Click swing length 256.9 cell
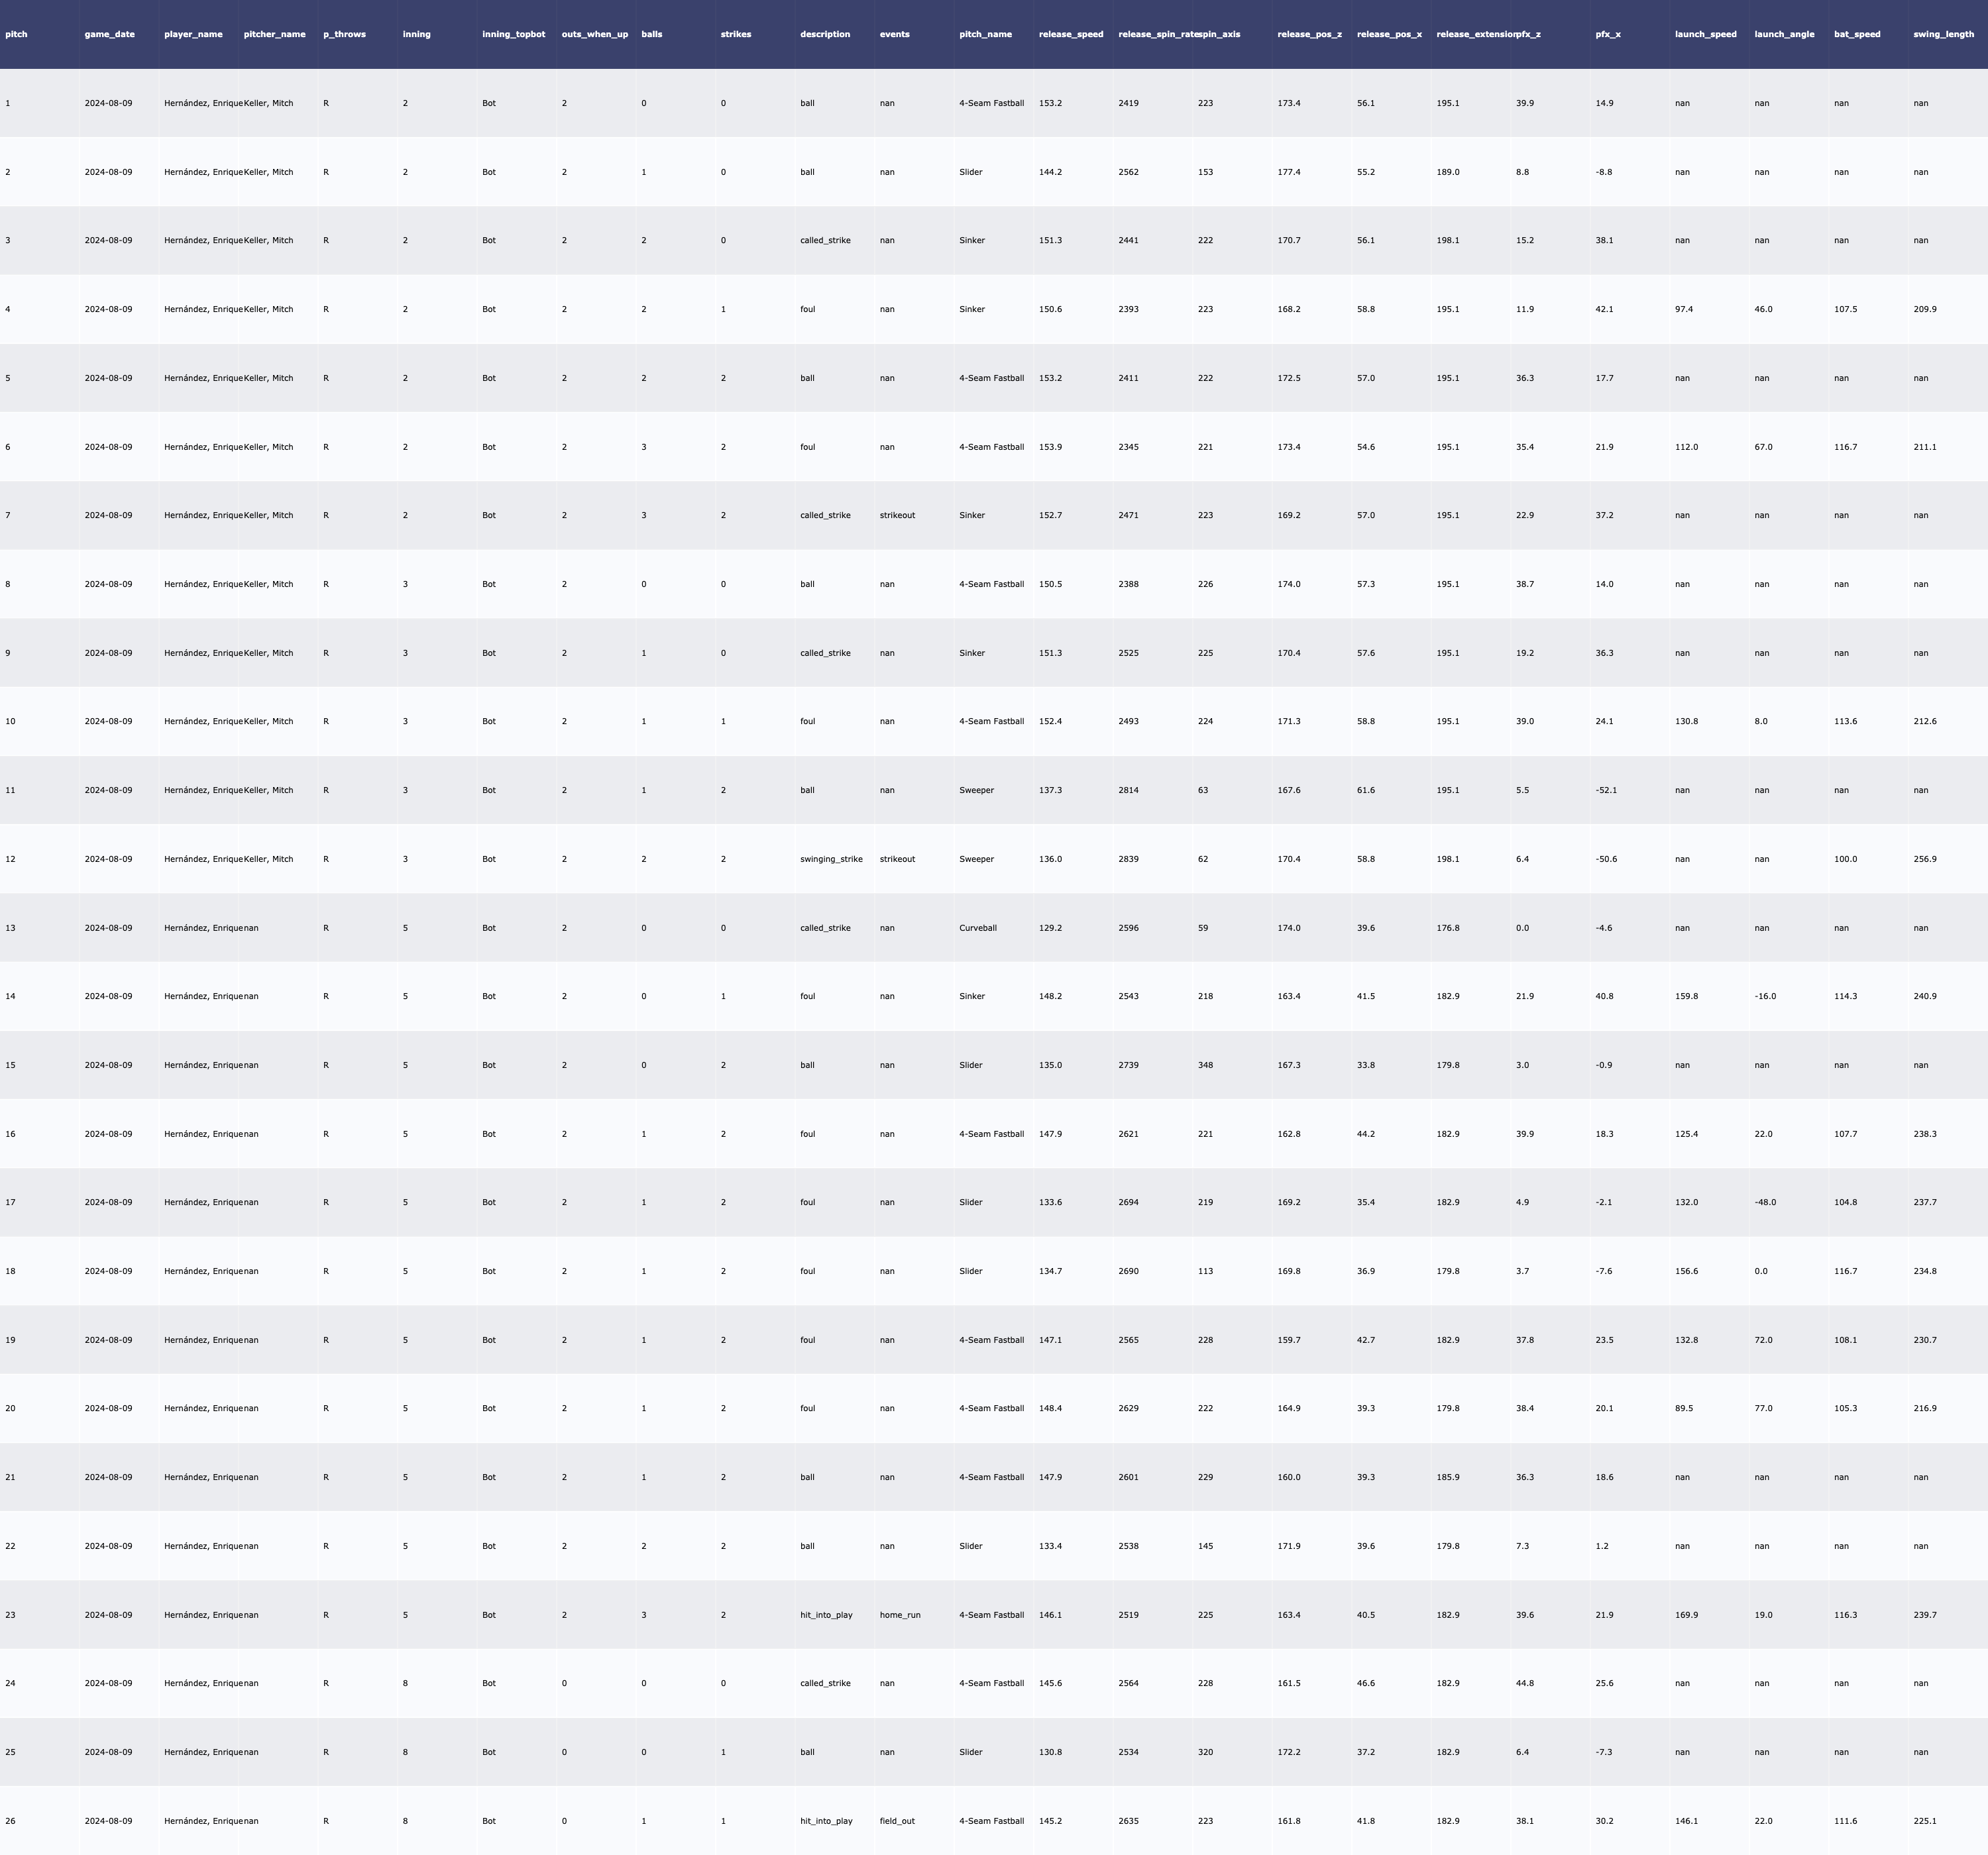The height and width of the screenshot is (1855, 1988). pyautogui.click(x=1924, y=859)
